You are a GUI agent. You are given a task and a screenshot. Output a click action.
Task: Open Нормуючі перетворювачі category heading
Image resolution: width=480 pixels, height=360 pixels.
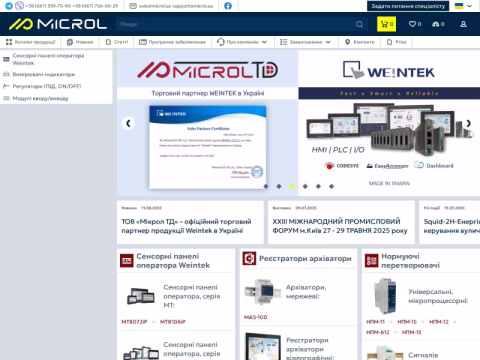click(x=410, y=261)
